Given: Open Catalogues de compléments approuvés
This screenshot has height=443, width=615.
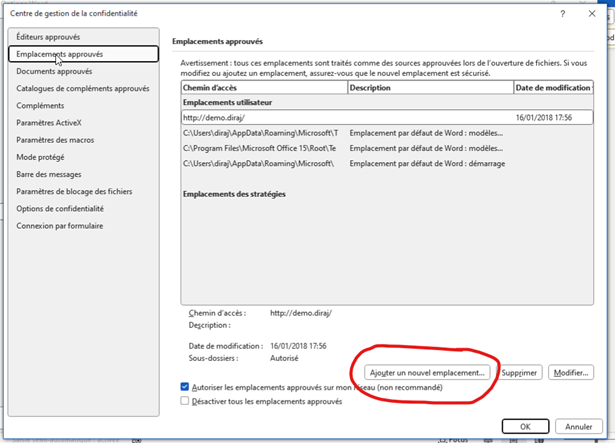Looking at the screenshot, I should (82, 88).
